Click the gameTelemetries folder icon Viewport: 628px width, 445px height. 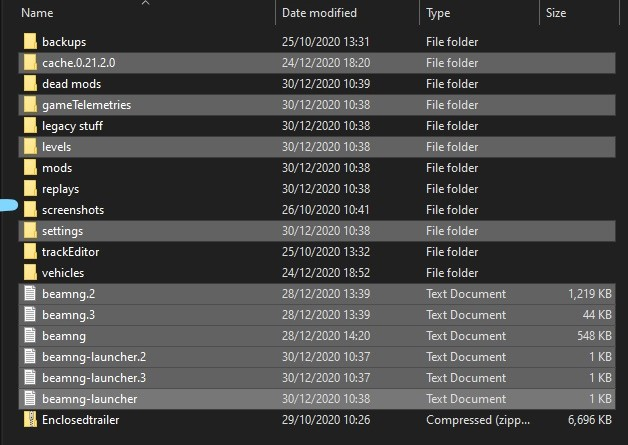coord(30,105)
